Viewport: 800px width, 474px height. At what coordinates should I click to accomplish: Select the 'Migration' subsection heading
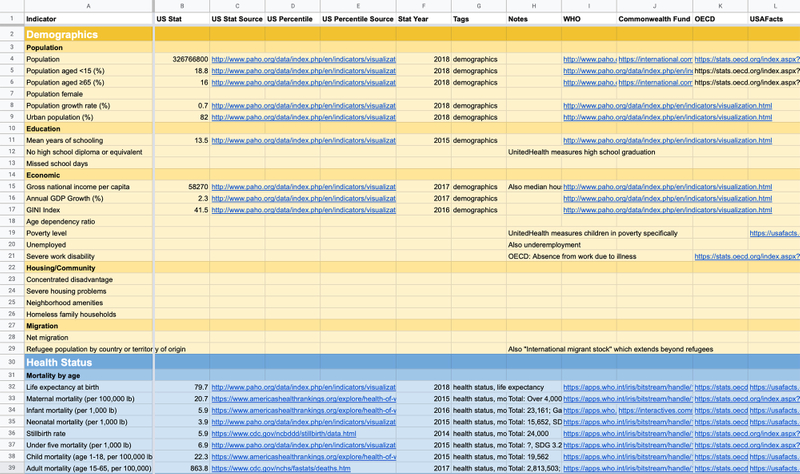(x=88, y=326)
